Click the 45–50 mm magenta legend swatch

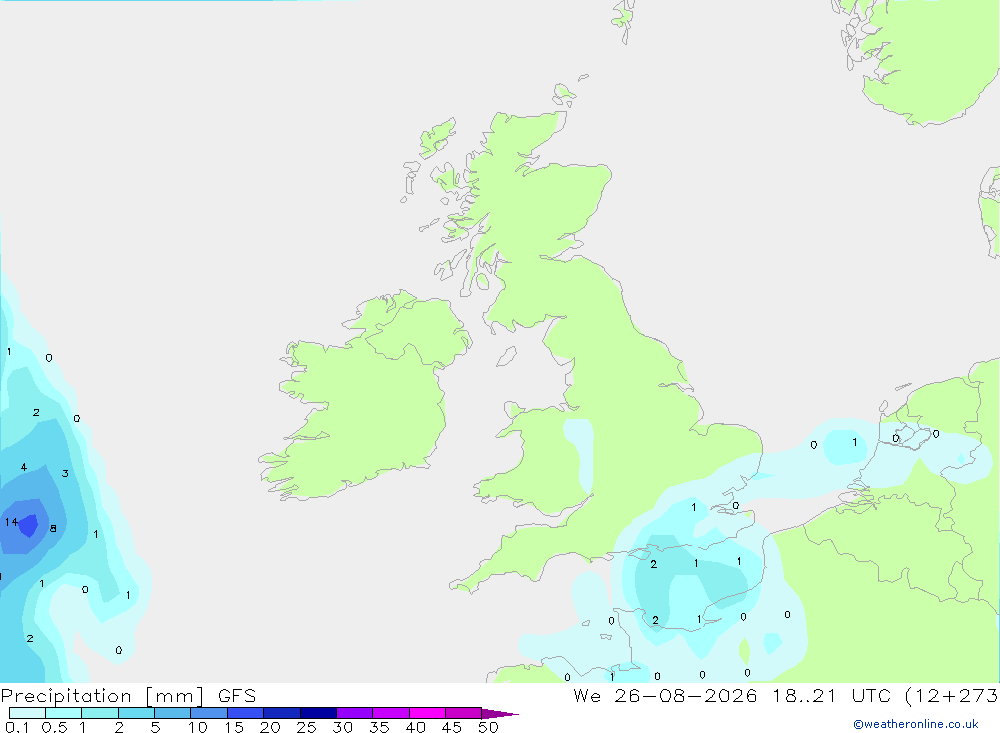(463, 713)
